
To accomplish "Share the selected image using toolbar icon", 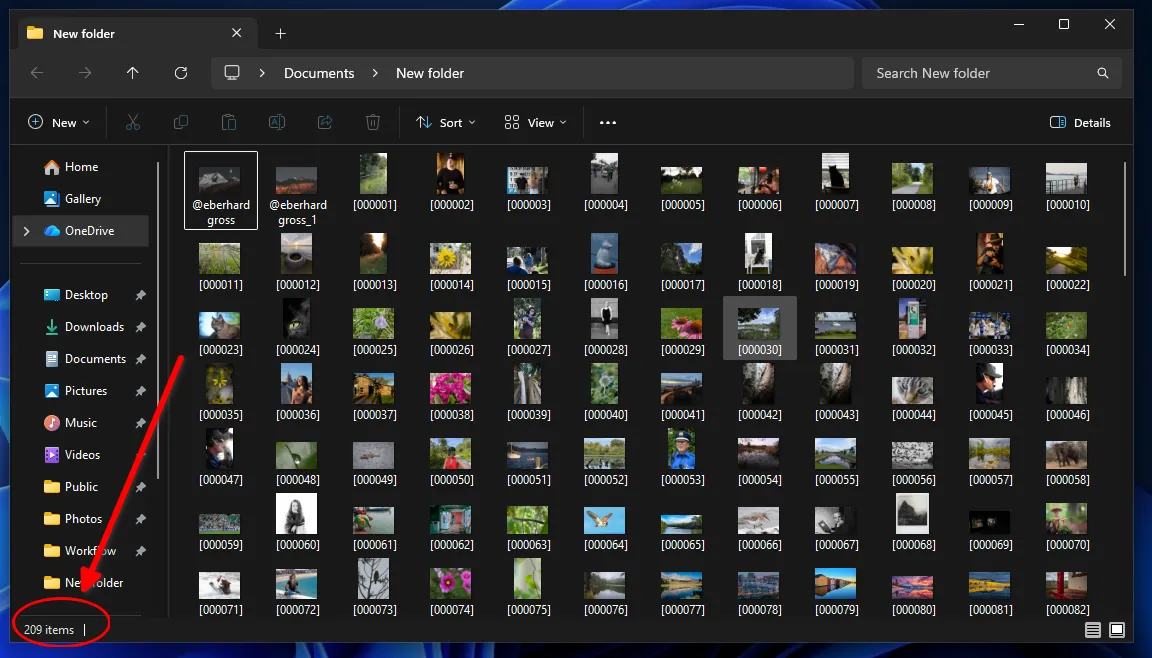I will click(x=324, y=122).
